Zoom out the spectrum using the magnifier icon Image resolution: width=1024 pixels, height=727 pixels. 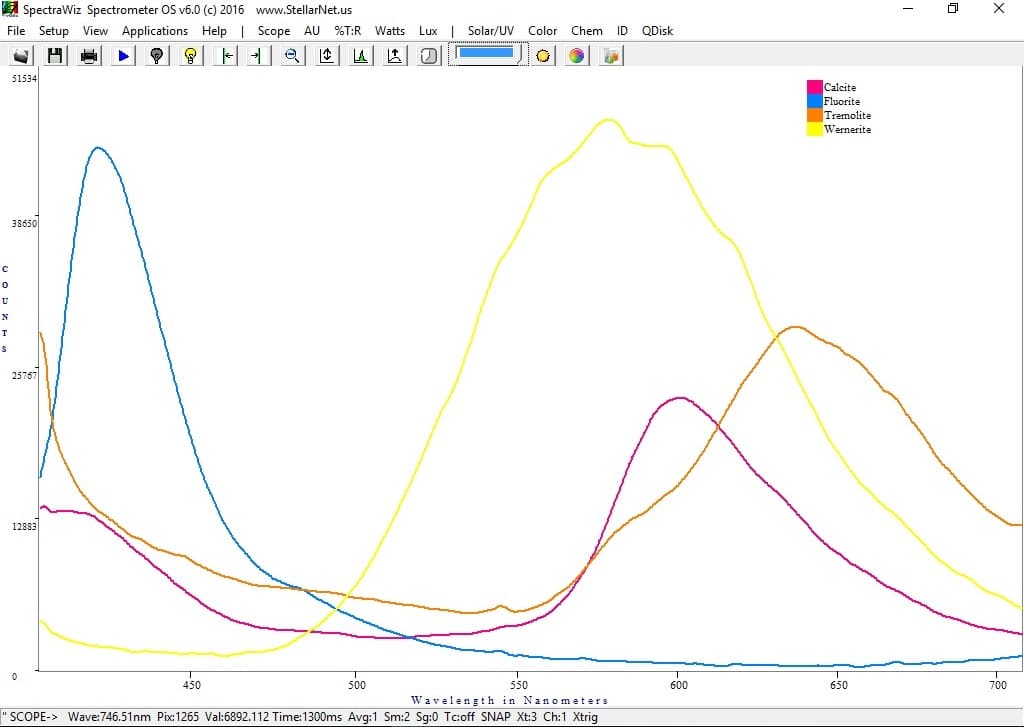291,55
